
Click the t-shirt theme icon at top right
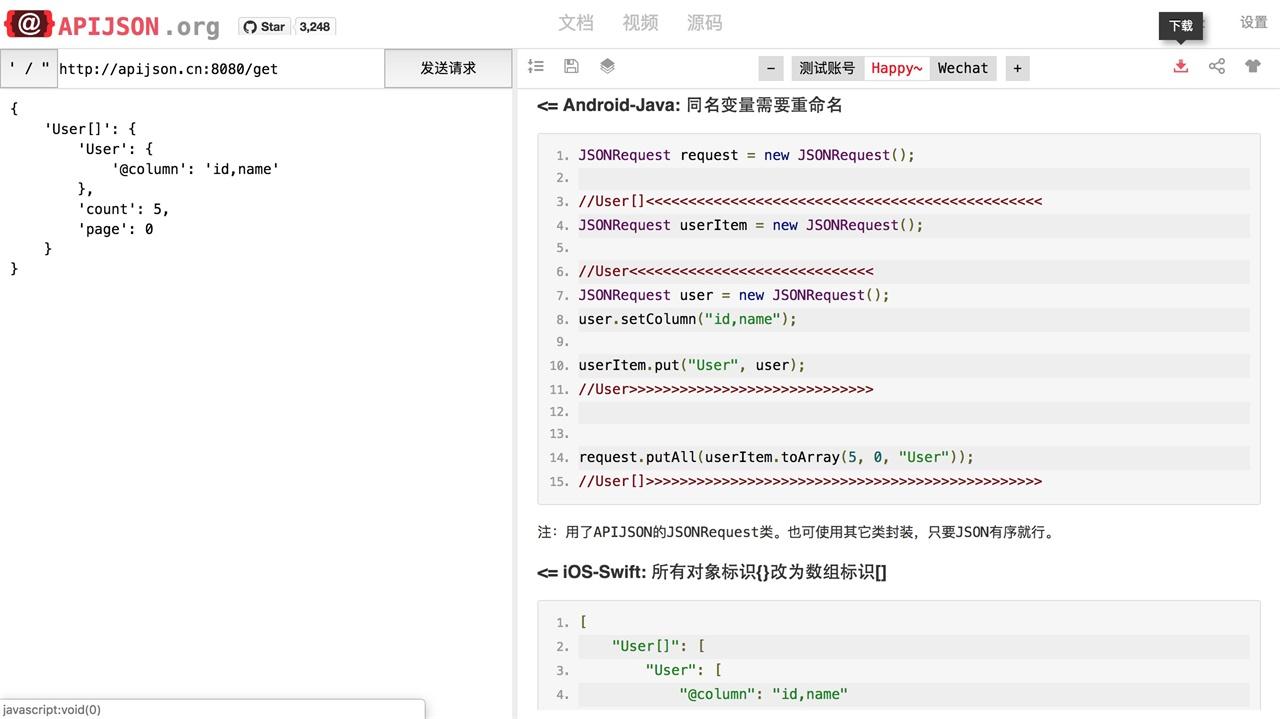1253,66
